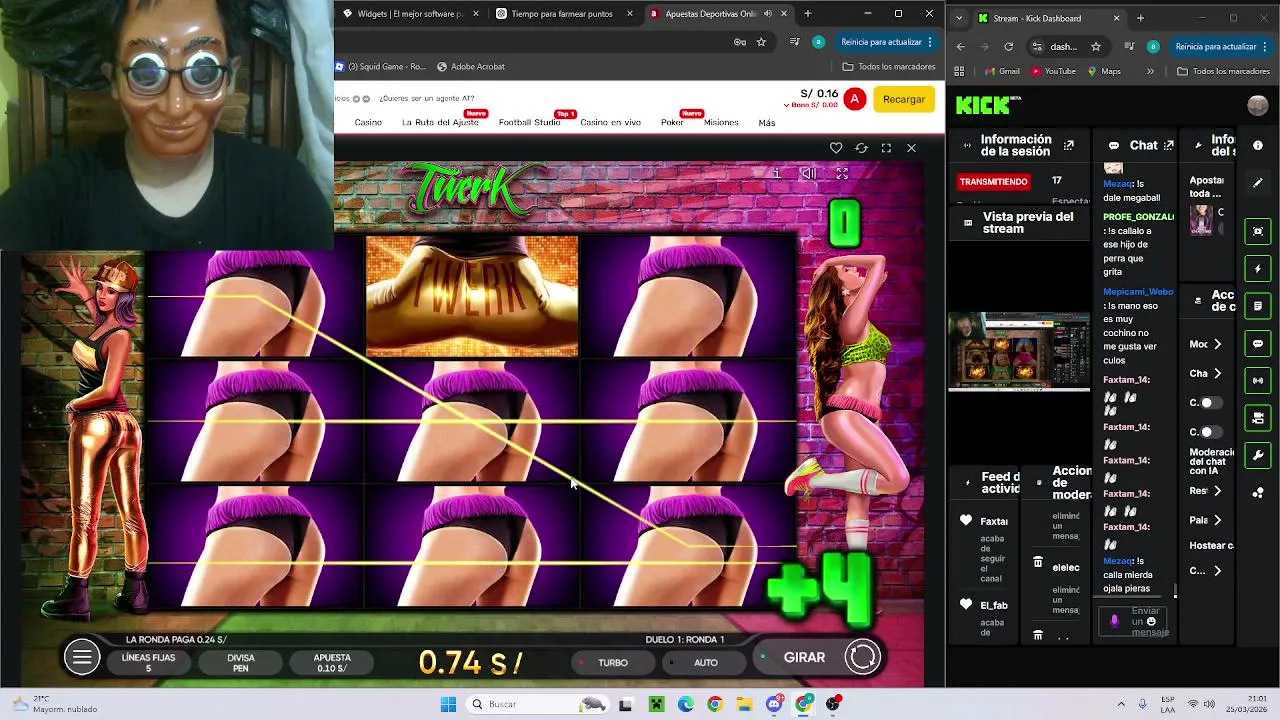Bookmark this page with the star icon

tap(761, 42)
